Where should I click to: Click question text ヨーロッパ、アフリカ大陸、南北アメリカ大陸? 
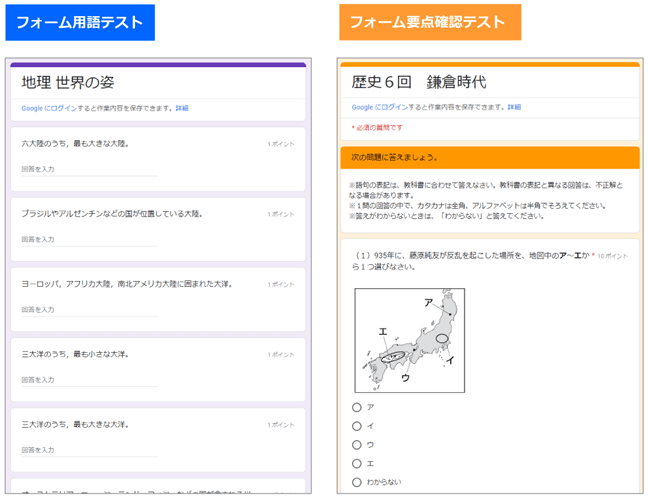click(x=127, y=284)
